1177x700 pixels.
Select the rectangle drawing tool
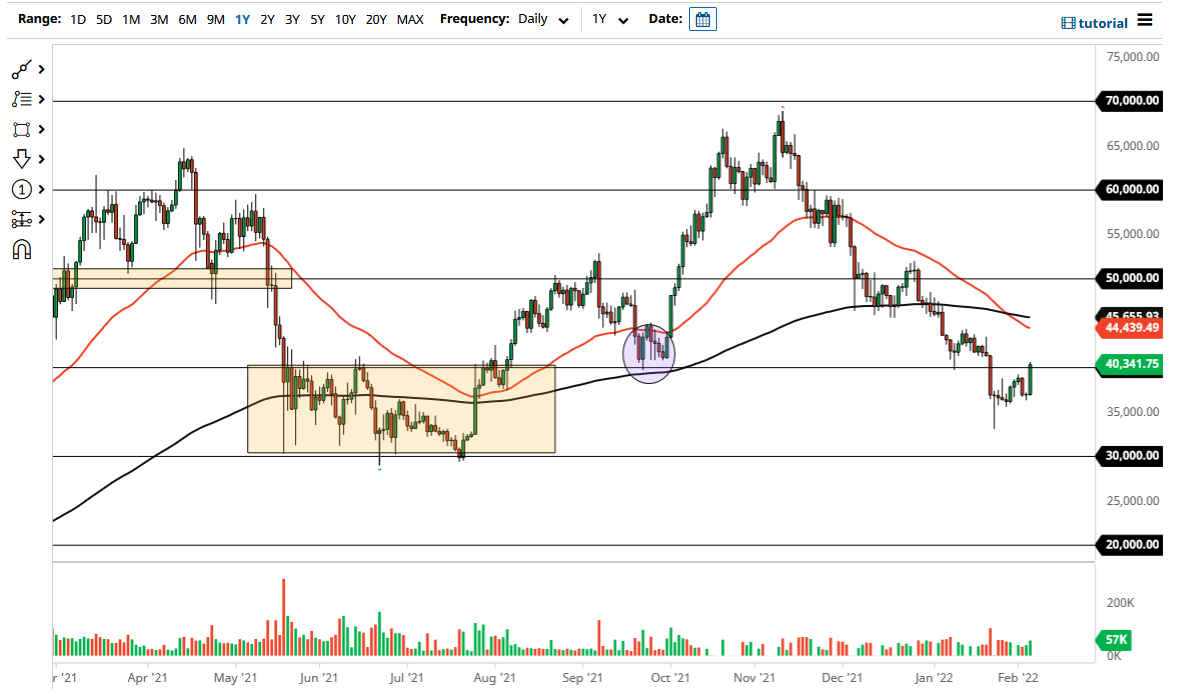19,129
